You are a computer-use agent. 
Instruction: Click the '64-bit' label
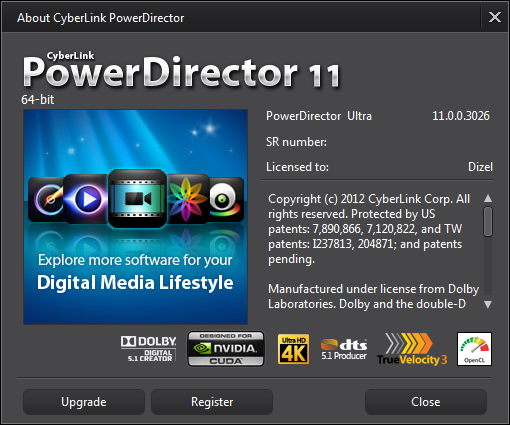(38, 99)
